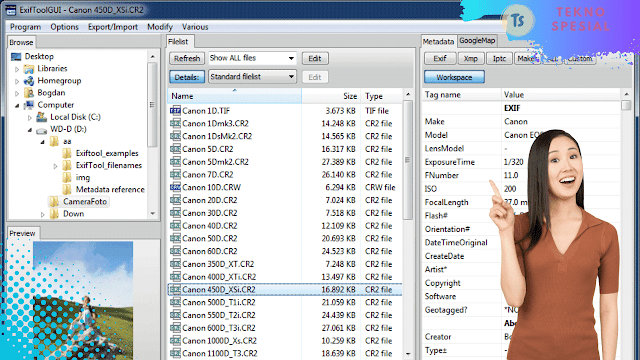Click the Down folder icon
Screen dimensions: 640x360
[54, 213]
